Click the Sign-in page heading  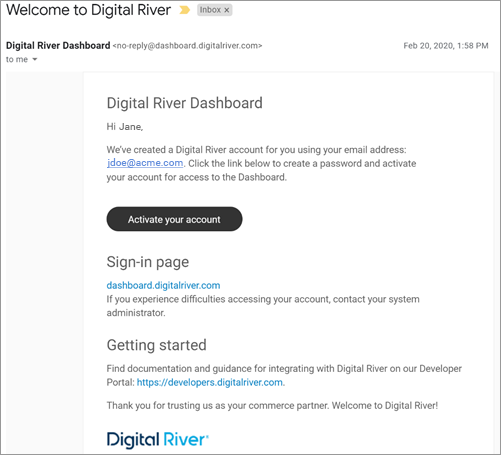148,262
